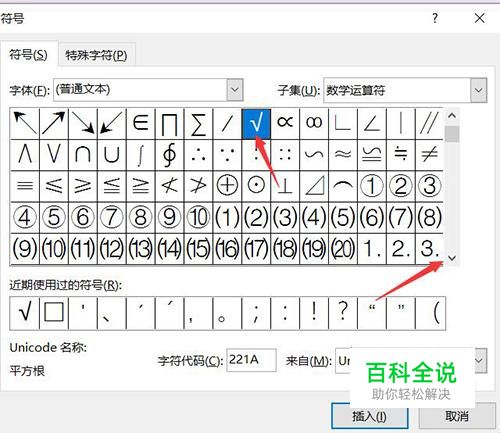
Task: Pick recently used question mark symbol
Action: [x=343, y=313]
